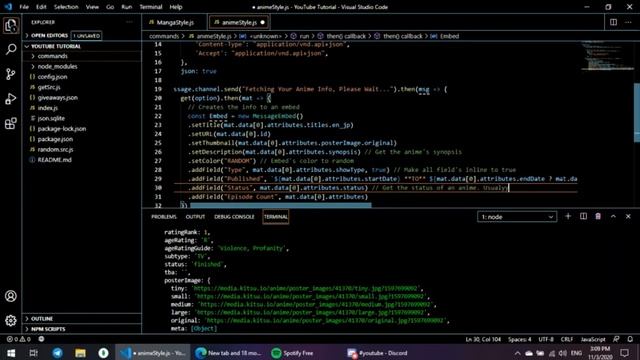Open Spotify Free taskbar item
Image resolution: width=640 pixels, height=360 pixels.
tap(292, 353)
